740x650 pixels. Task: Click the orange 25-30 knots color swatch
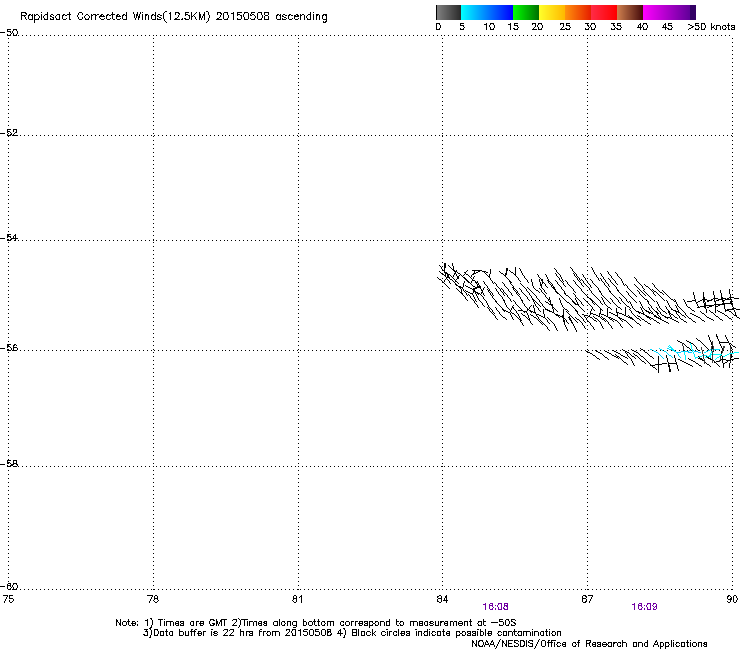tap(578, 12)
